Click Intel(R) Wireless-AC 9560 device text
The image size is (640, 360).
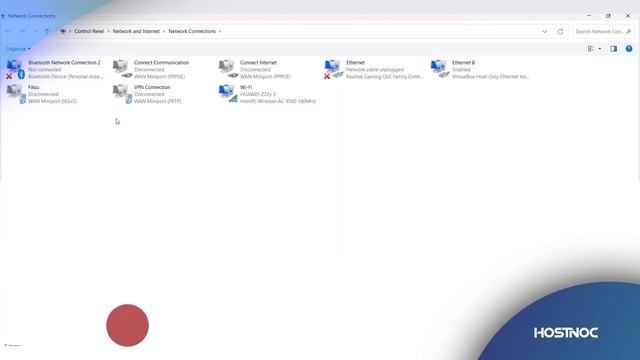(278, 101)
